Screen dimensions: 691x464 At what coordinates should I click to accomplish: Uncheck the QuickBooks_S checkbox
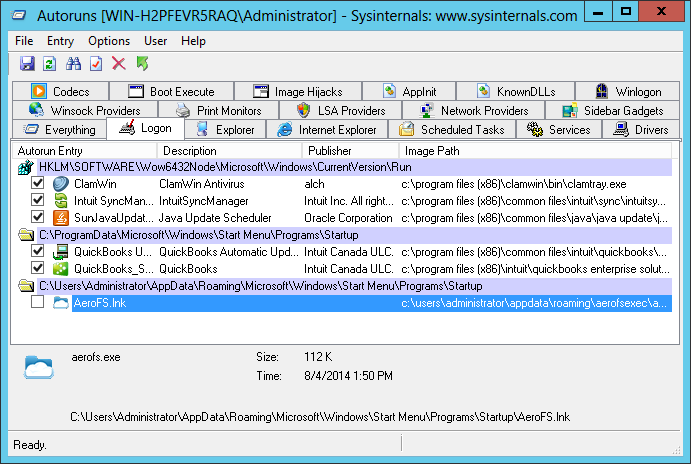pyautogui.click(x=38, y=268)
